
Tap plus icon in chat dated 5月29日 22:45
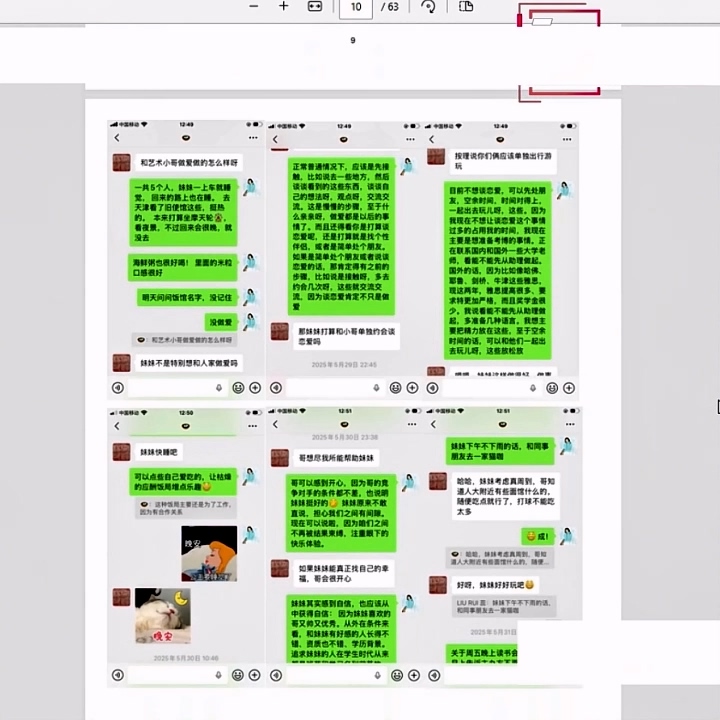coord(412,388)
